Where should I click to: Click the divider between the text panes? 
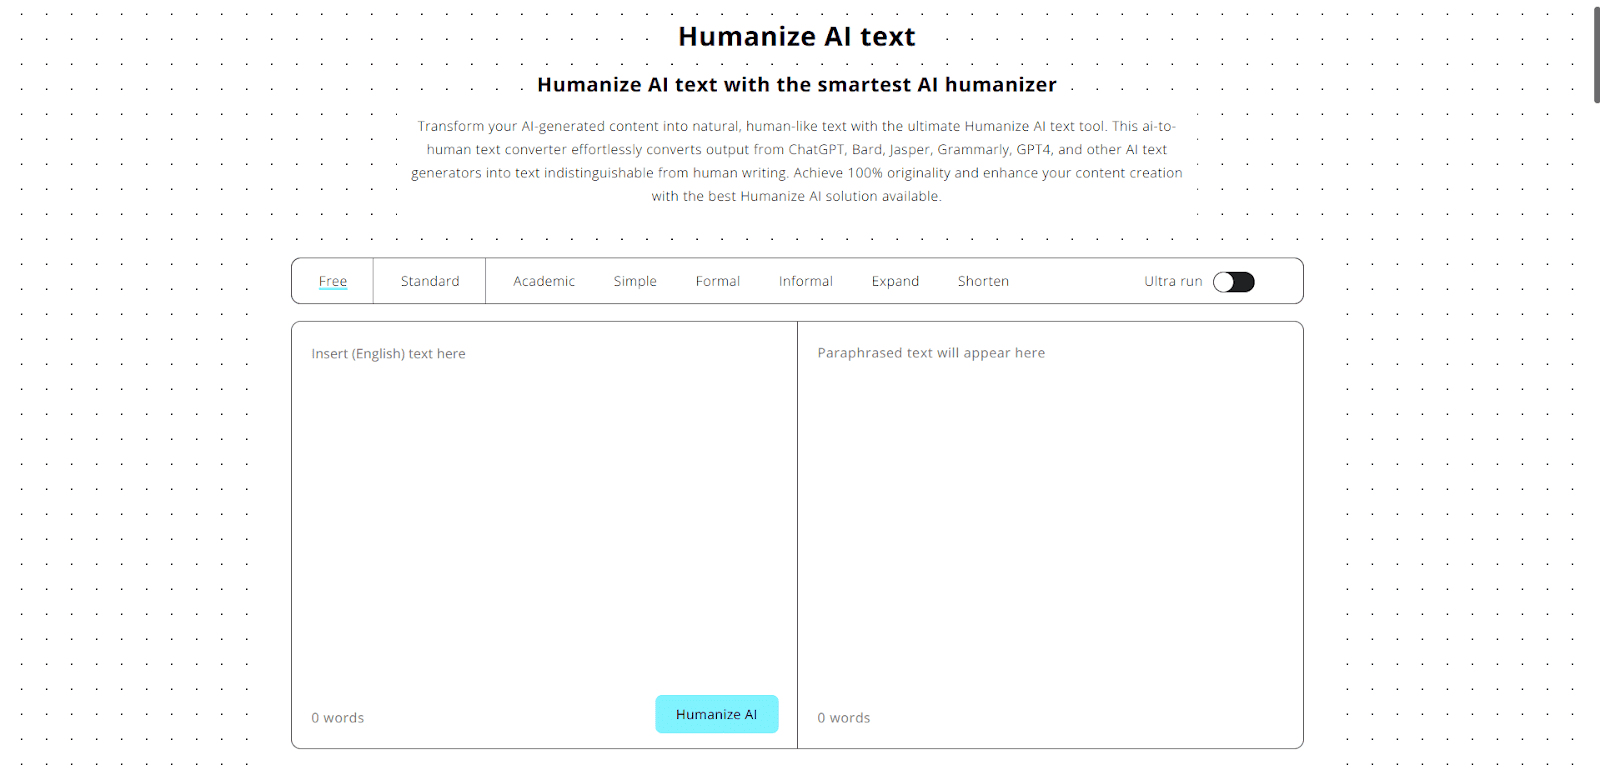click(797, 535)
